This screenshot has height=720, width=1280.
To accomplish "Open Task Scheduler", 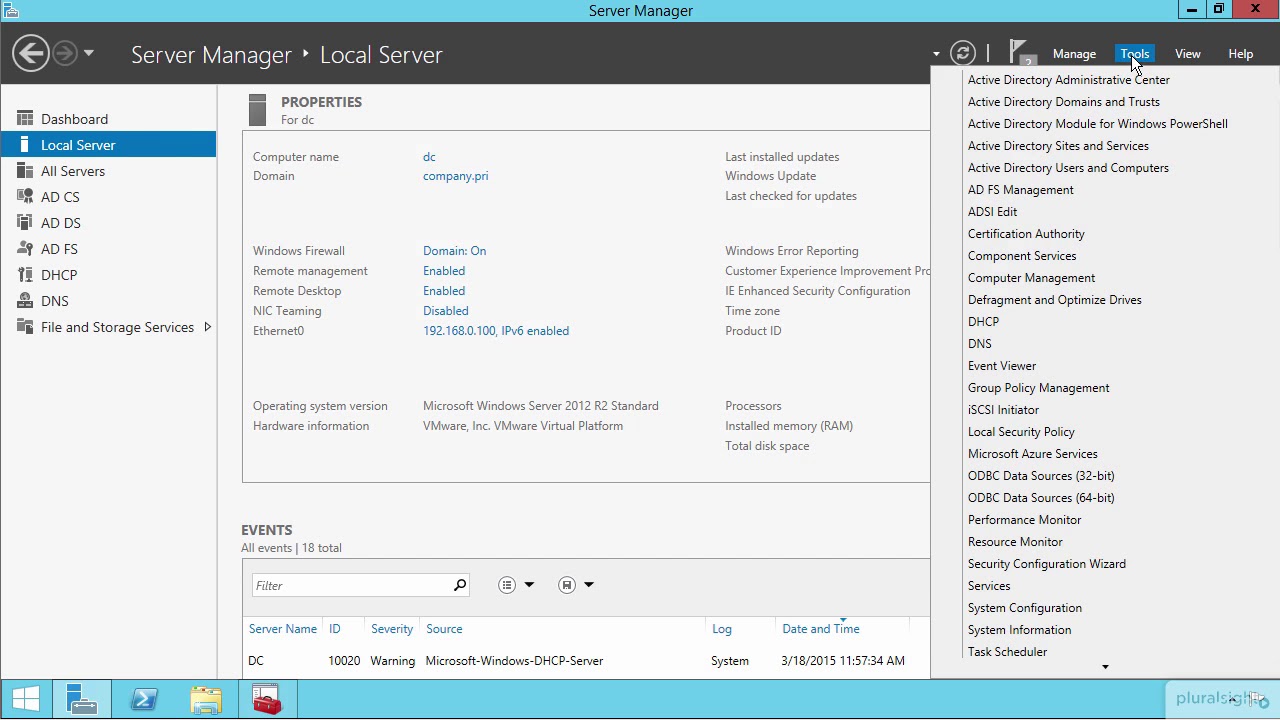I will pyautogui.click(x=1007, y=652).
